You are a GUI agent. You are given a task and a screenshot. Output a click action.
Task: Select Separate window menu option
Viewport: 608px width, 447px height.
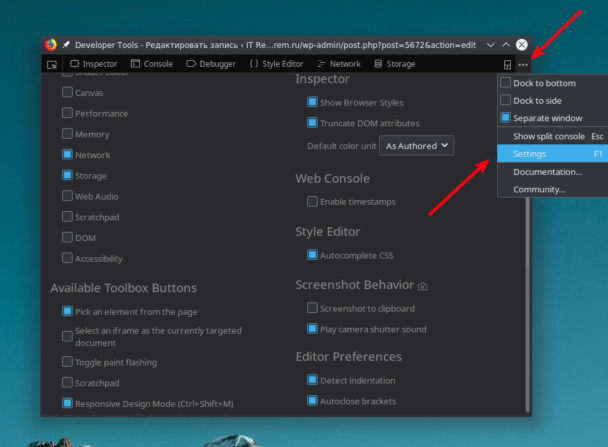pos(553,118)
